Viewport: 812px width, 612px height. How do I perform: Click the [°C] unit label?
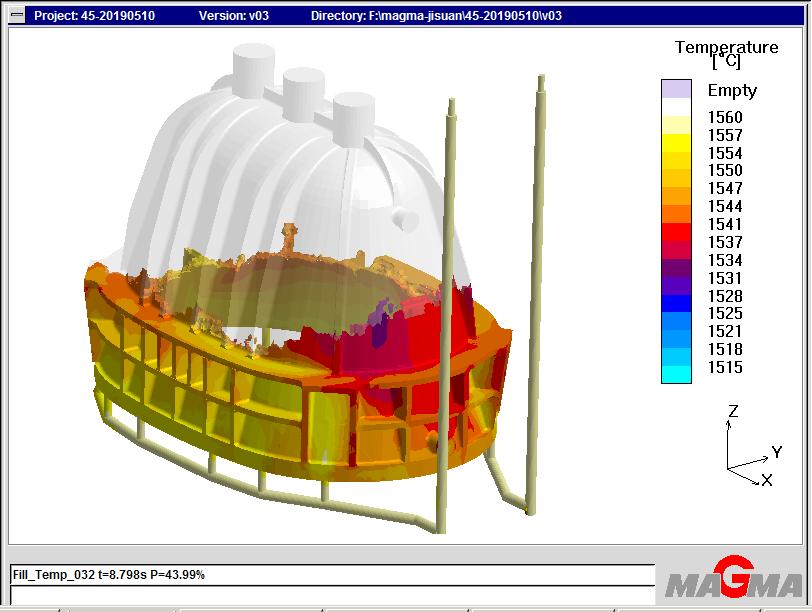726,62
